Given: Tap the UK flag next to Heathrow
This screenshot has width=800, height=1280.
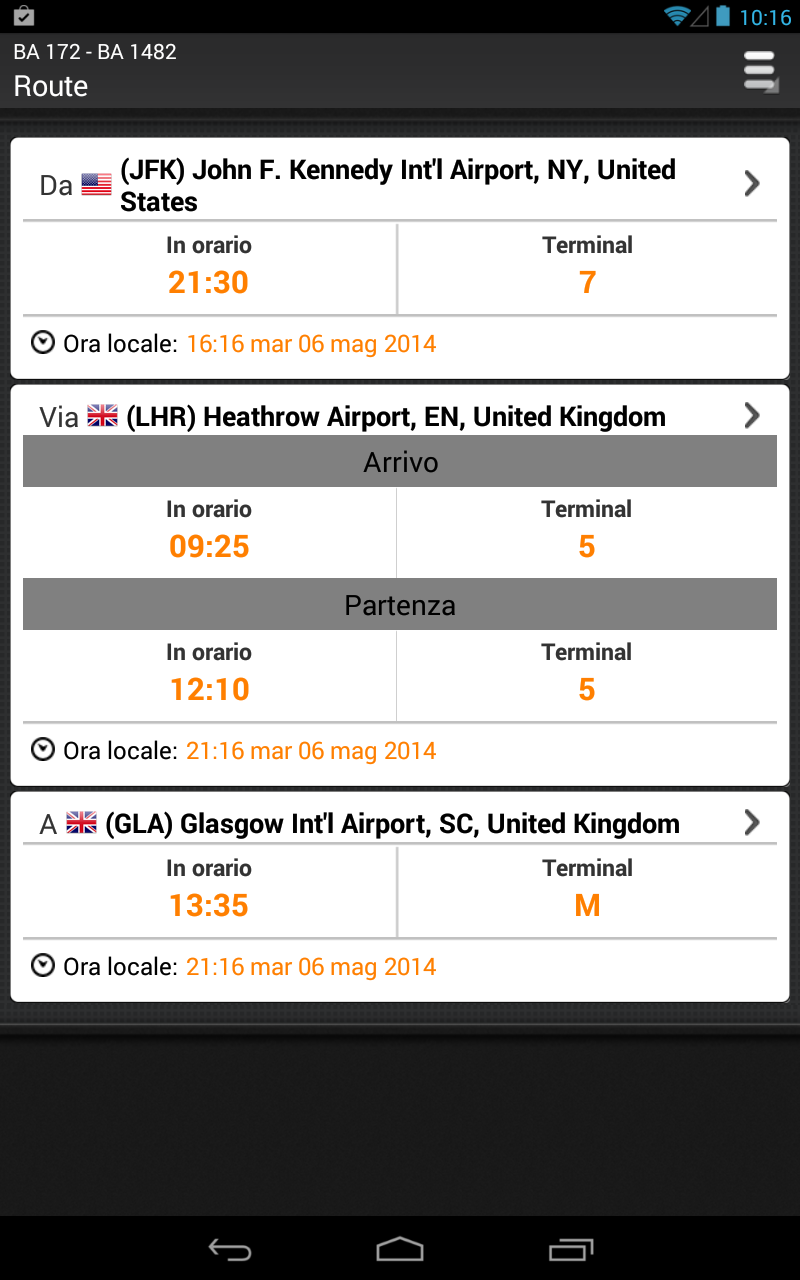Looking at the screenshot, I should tap(102, 416).
